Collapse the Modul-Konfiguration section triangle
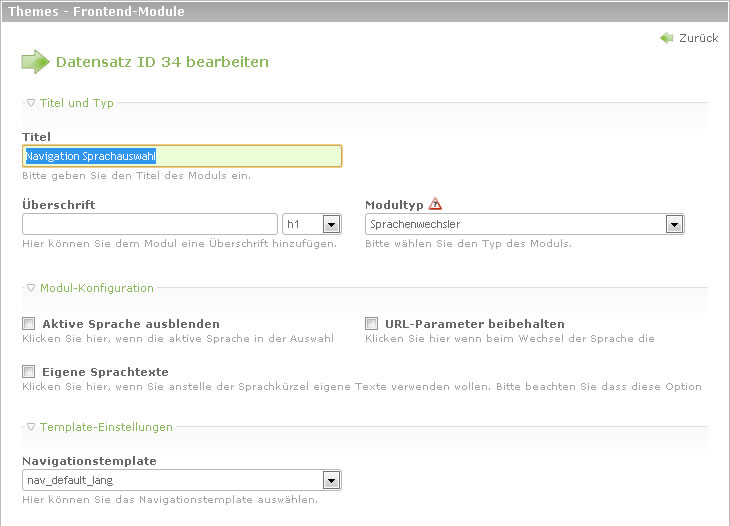Viewport: 730px width, 526px height. pos(31,288)
